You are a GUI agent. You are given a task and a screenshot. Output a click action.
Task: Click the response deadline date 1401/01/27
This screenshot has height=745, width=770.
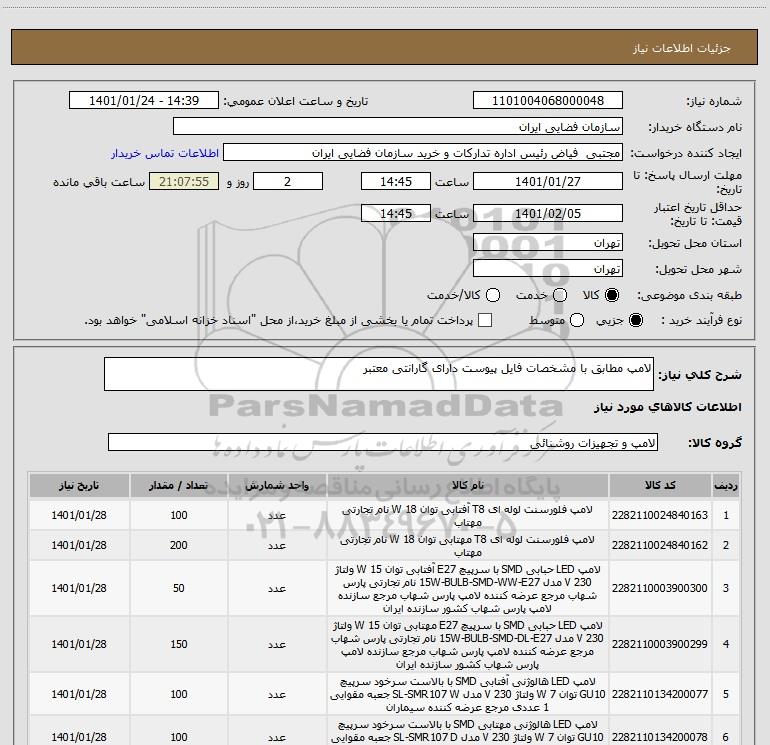[x=548, y=182]
